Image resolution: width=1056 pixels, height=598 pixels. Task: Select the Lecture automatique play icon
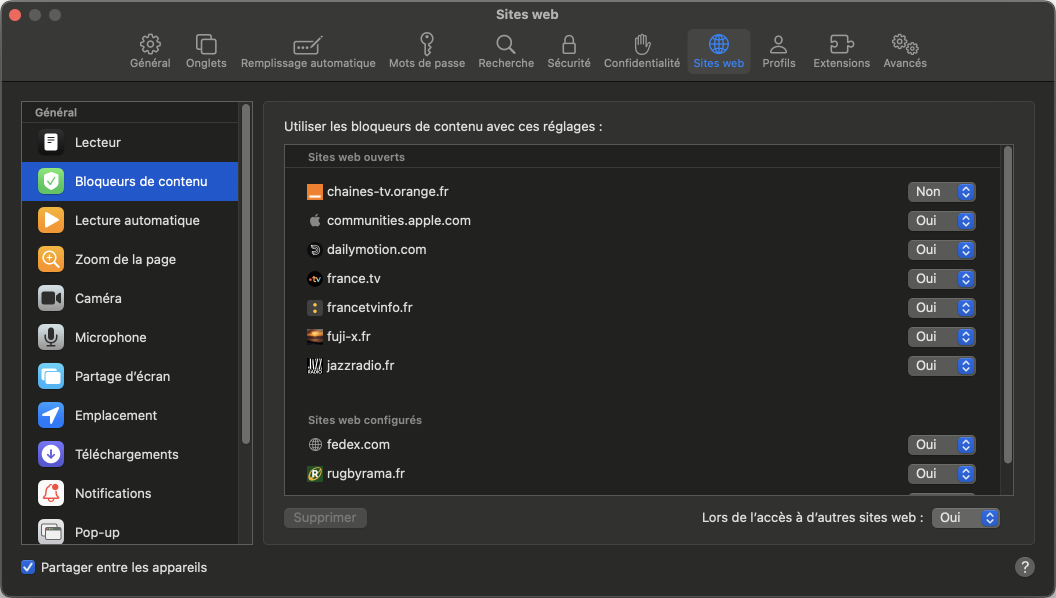(x=51, y=220)
